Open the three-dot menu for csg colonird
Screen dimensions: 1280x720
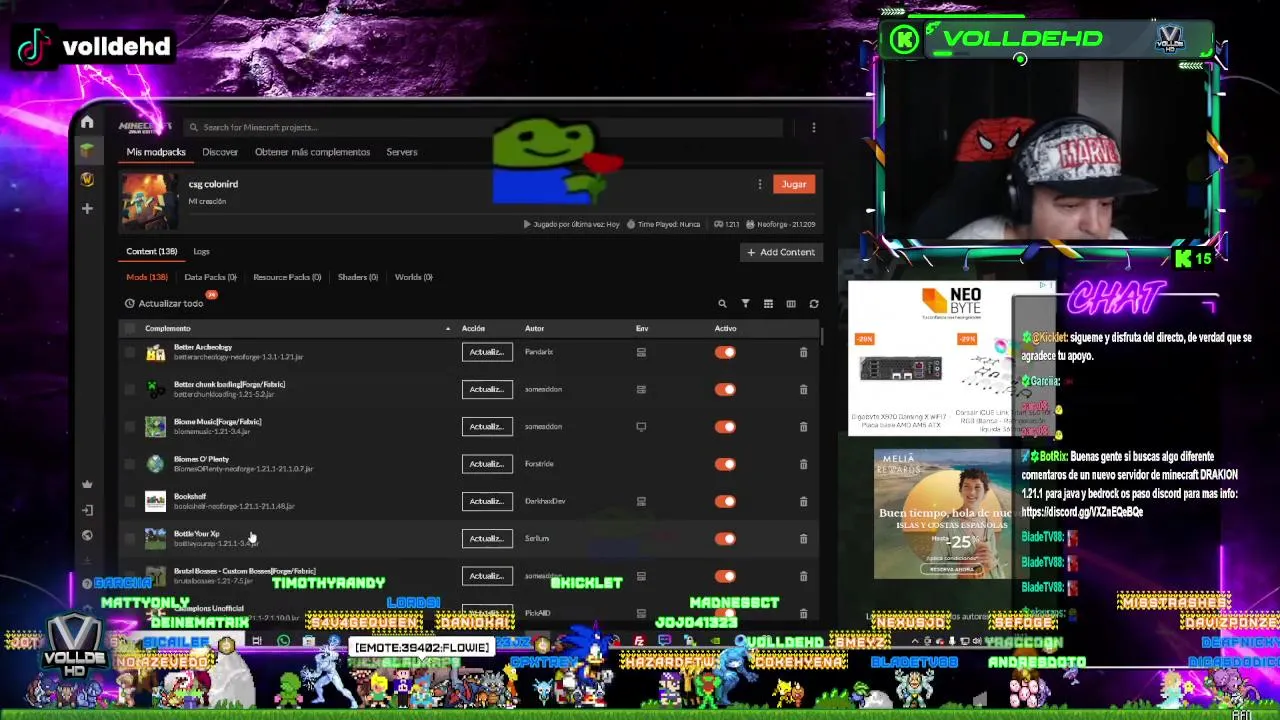click(x=760, y=184)
